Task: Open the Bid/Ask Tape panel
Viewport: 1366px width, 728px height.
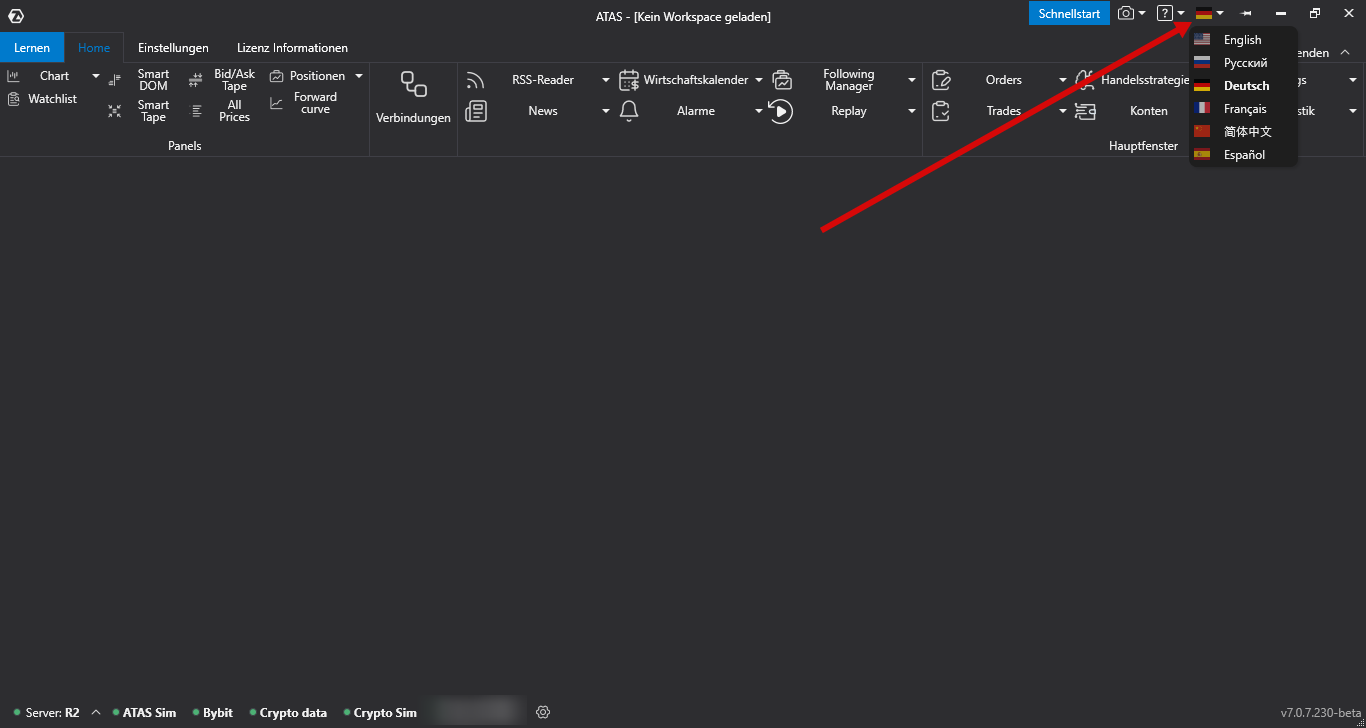Action: (222, 80)
